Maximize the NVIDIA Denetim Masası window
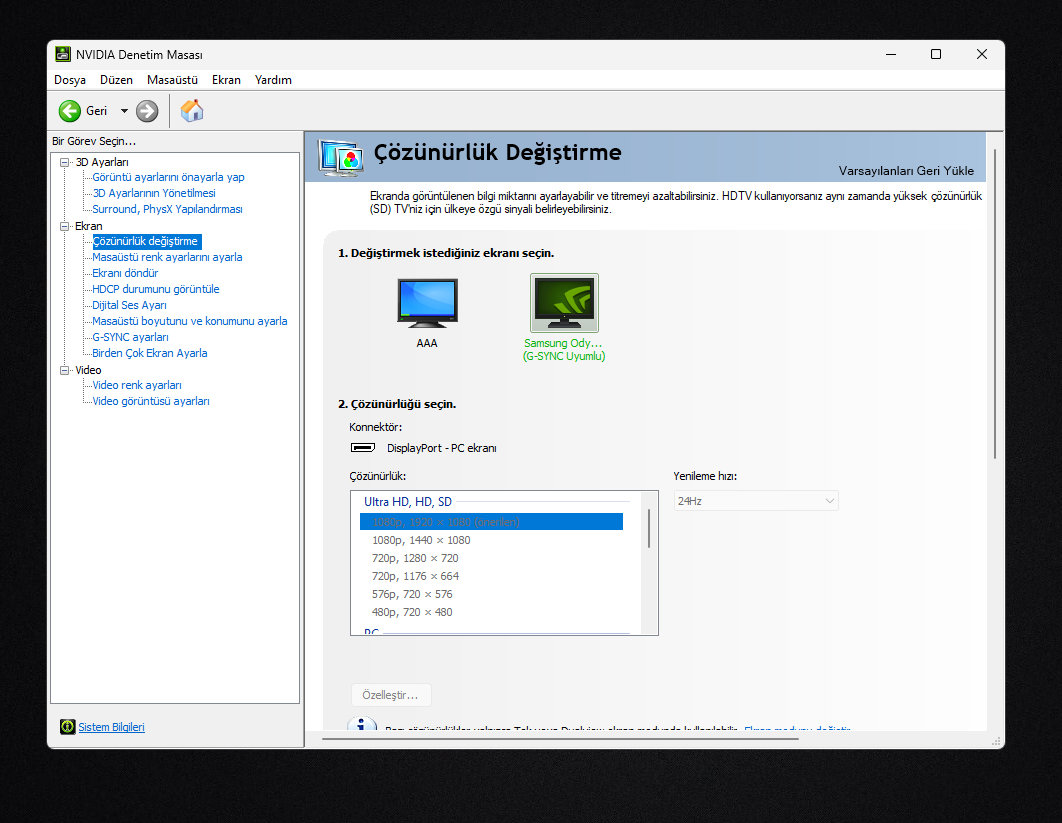The height and width of the screenshot is (823, 1062). pyautogui.click(x=936, y=54)
